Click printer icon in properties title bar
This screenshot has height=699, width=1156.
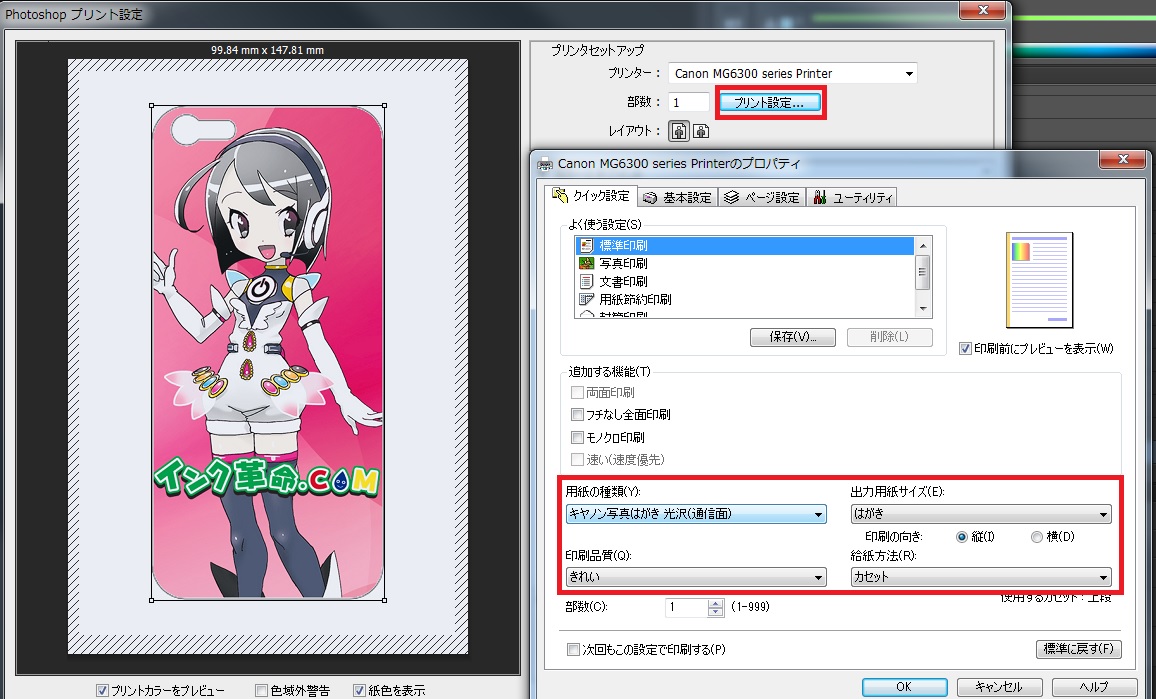tap(545, 164)
